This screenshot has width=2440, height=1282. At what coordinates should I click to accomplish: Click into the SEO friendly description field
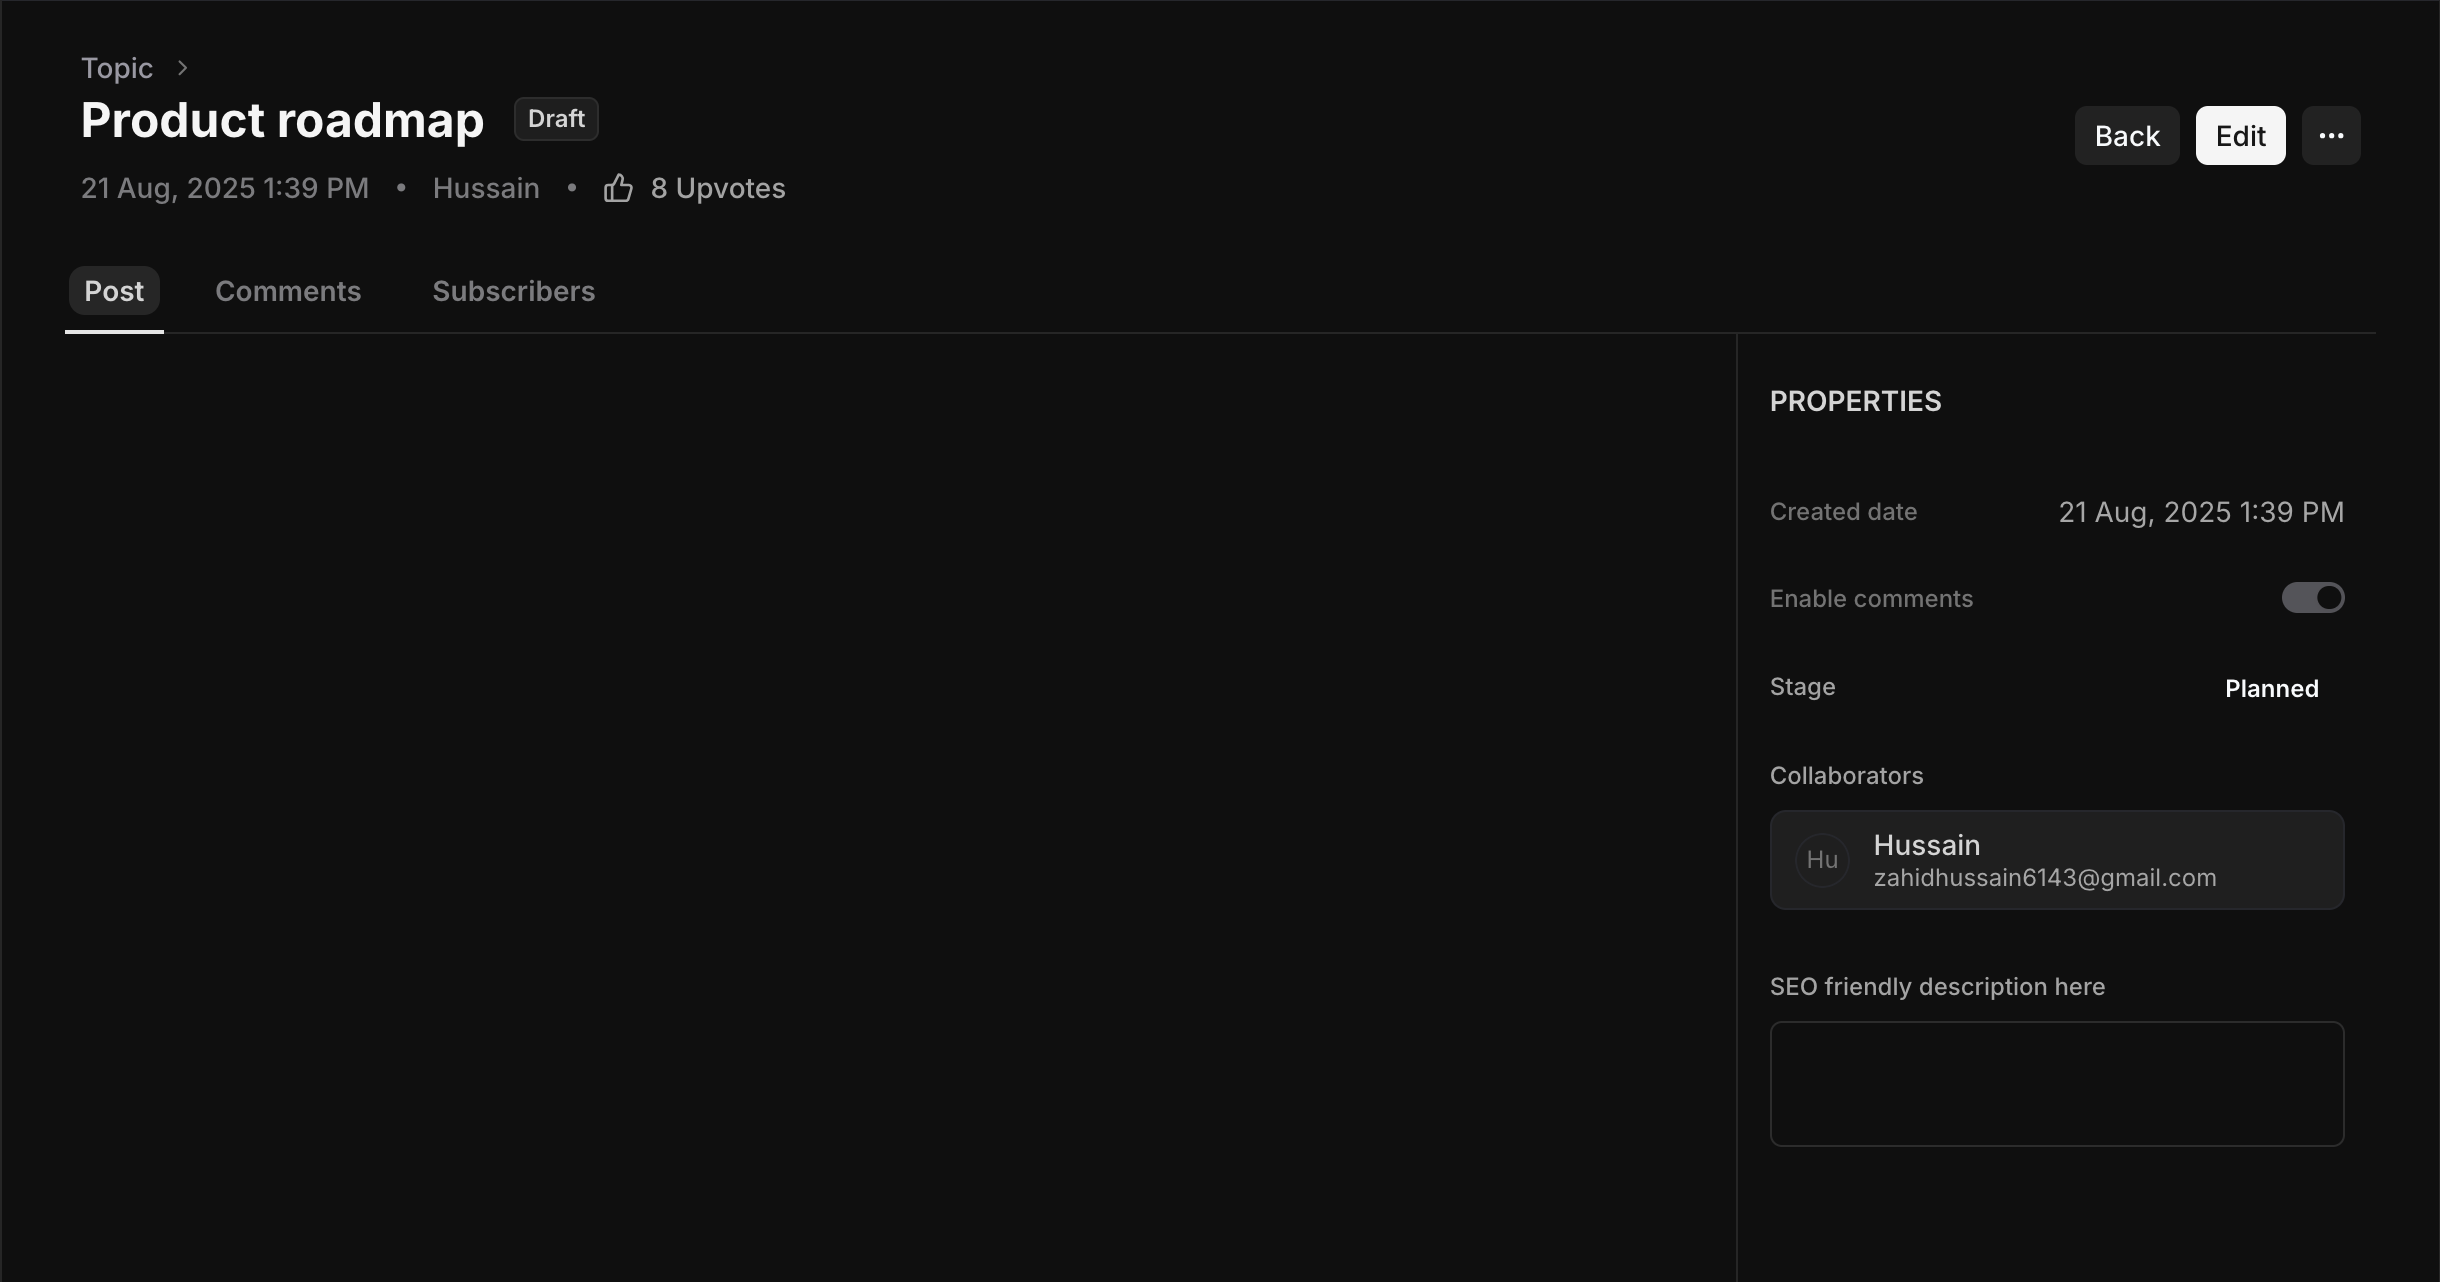pyautogui.click(x=2056, y=1084)
